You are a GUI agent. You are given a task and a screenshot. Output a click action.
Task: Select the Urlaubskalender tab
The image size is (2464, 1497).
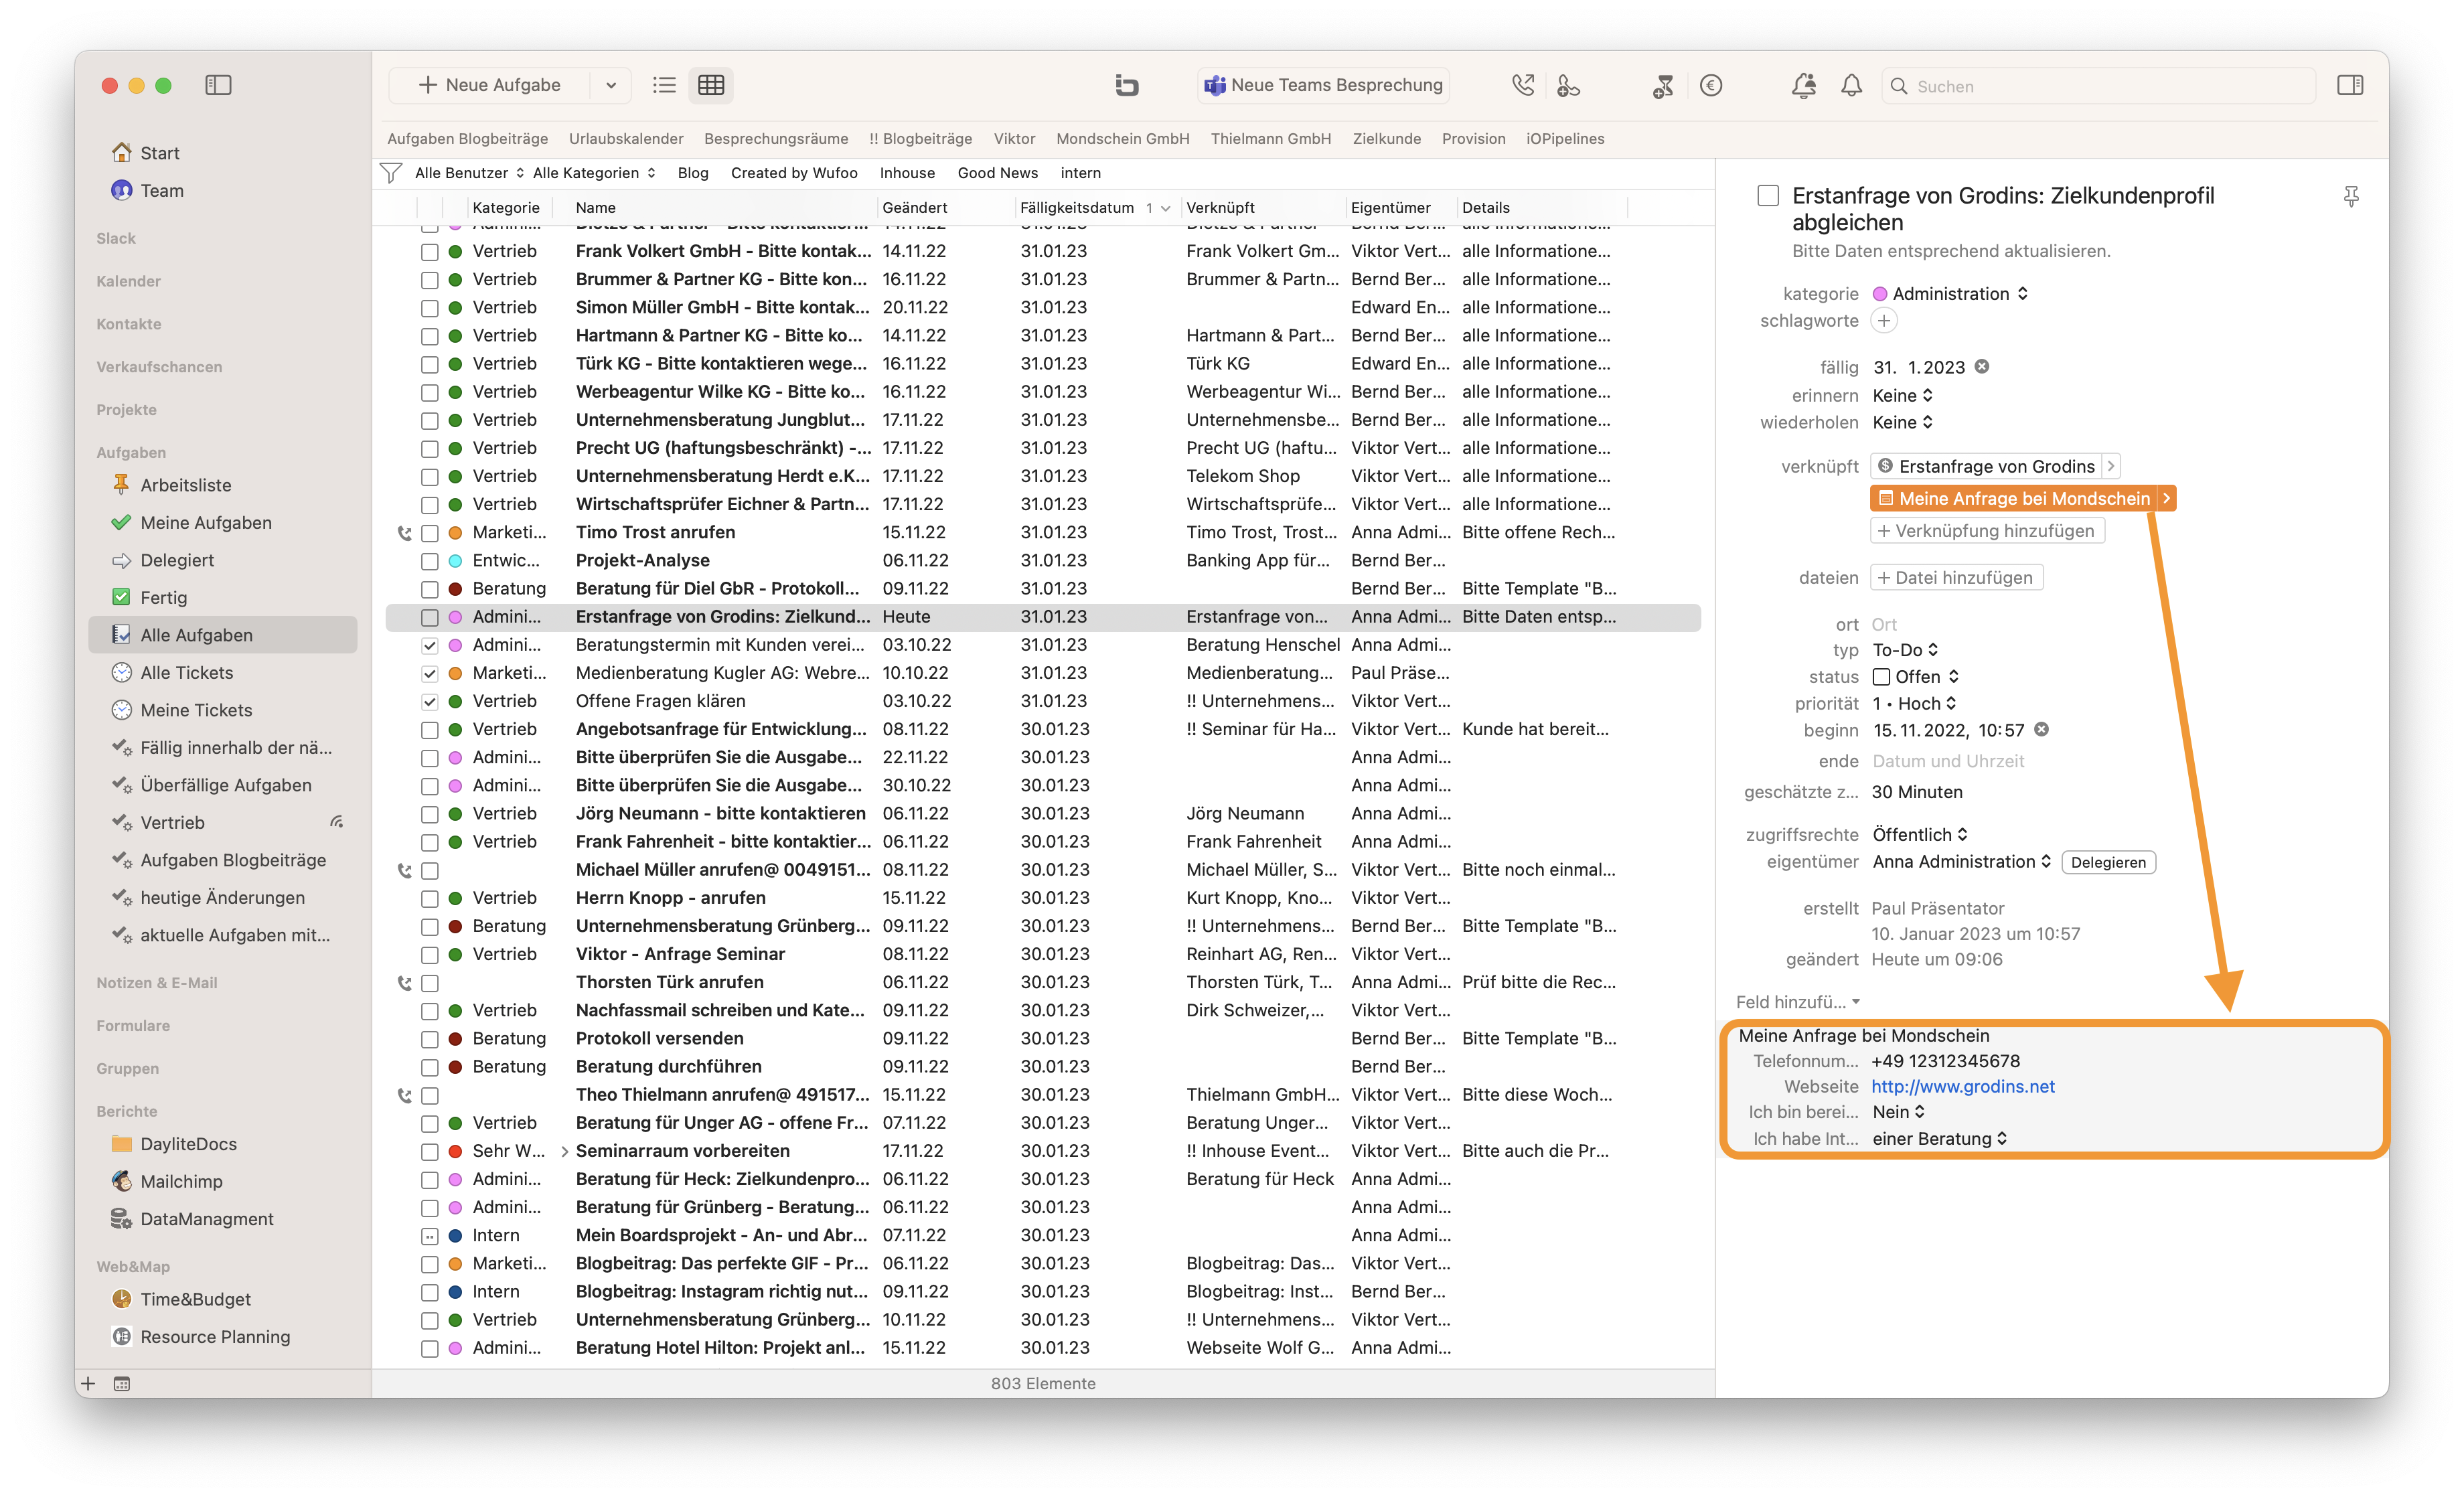pyautogui.click(x=626, y=139)
